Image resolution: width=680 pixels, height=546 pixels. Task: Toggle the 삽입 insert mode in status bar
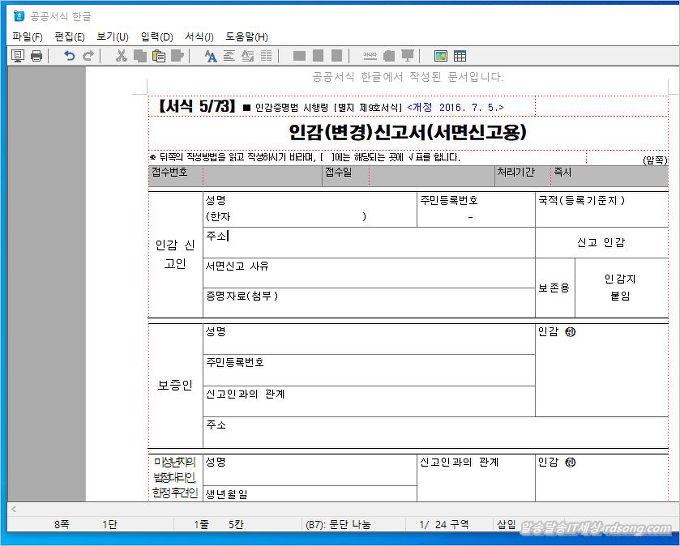pyautogui.click(x=506, y=525)
